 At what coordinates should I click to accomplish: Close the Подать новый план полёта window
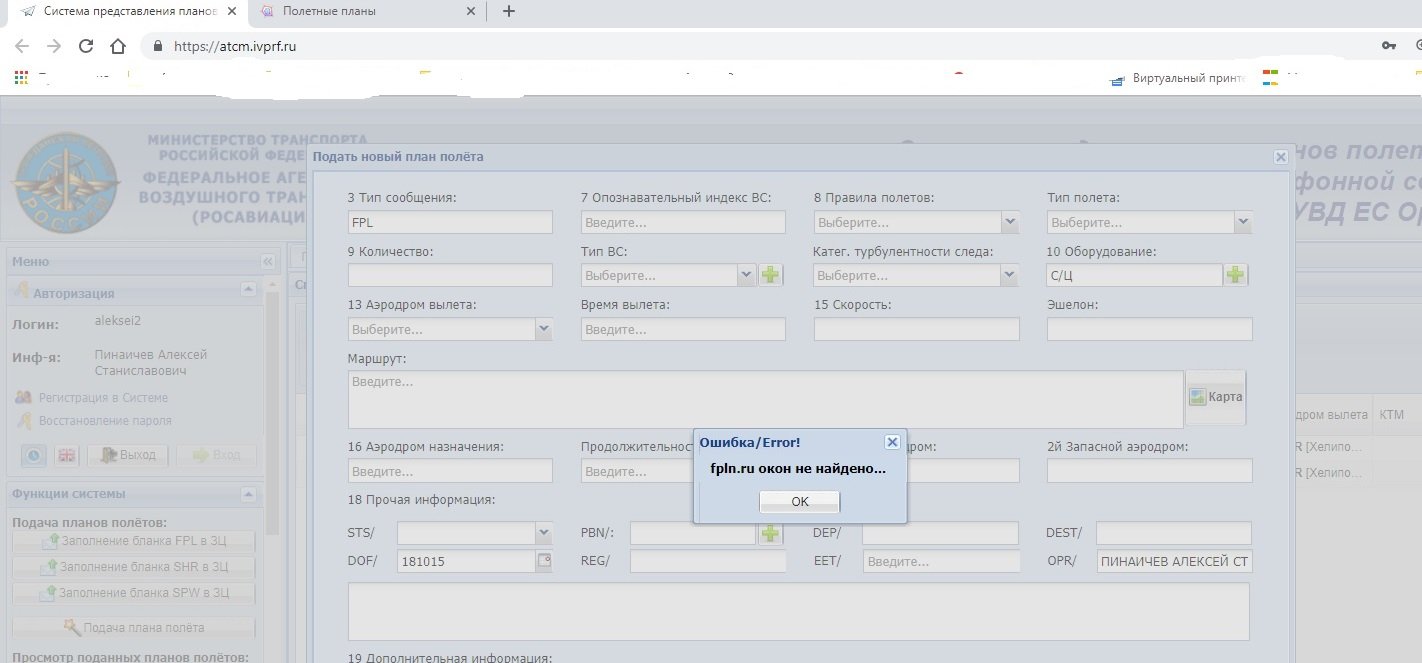1280,157
